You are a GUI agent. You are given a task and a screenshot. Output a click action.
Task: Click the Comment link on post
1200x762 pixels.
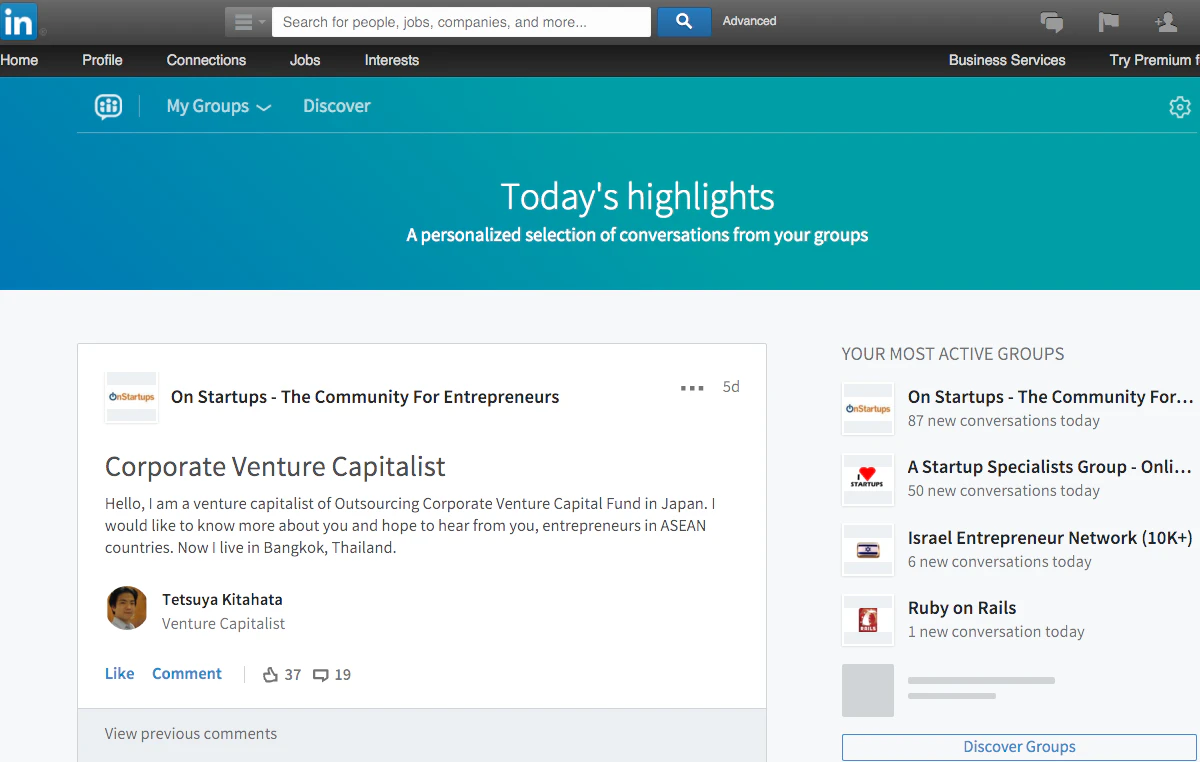point(187,674)
